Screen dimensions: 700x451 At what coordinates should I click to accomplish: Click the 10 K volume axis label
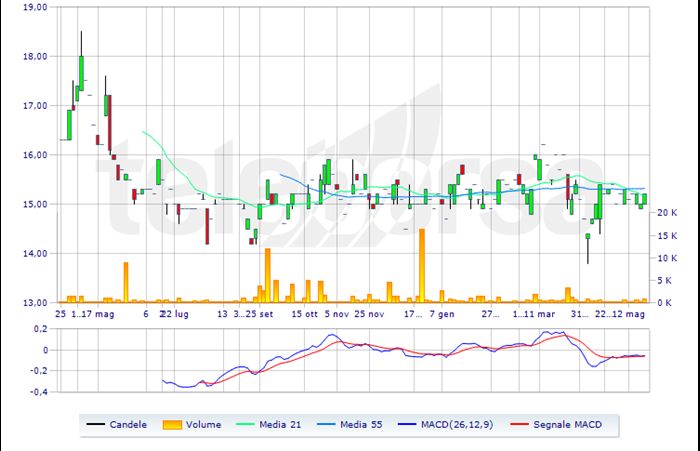tap(667, 258)
